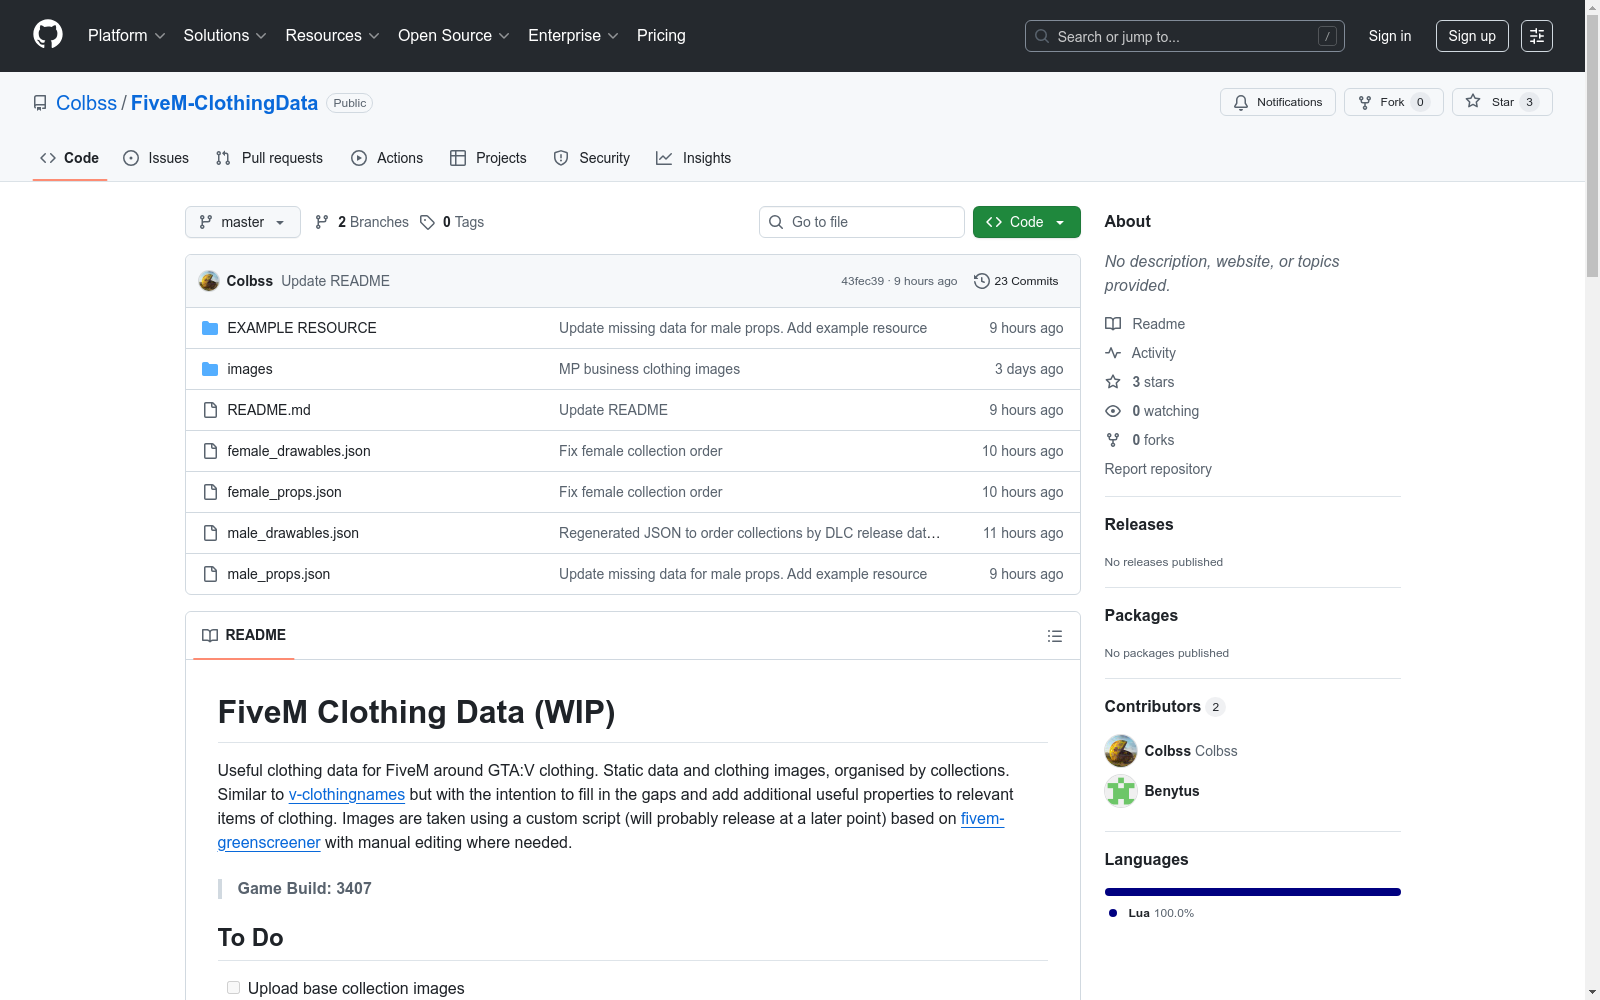
Task: Switch to the Pull requests tab
Action: pos(269,158)
